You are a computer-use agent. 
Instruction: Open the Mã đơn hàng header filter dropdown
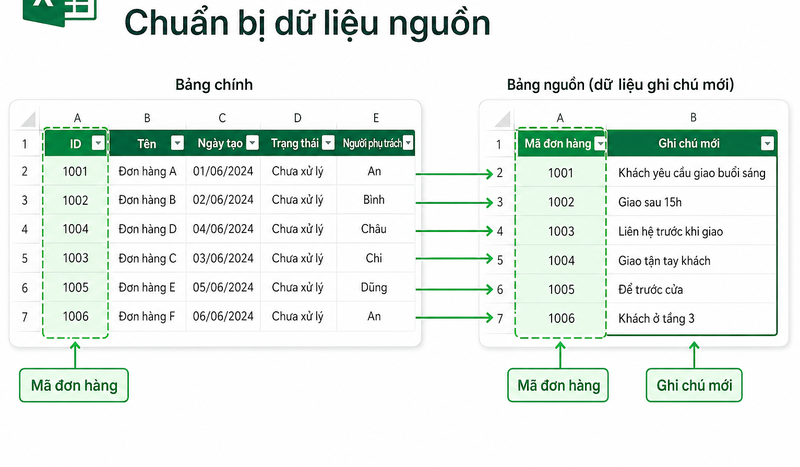coord(600,144)
